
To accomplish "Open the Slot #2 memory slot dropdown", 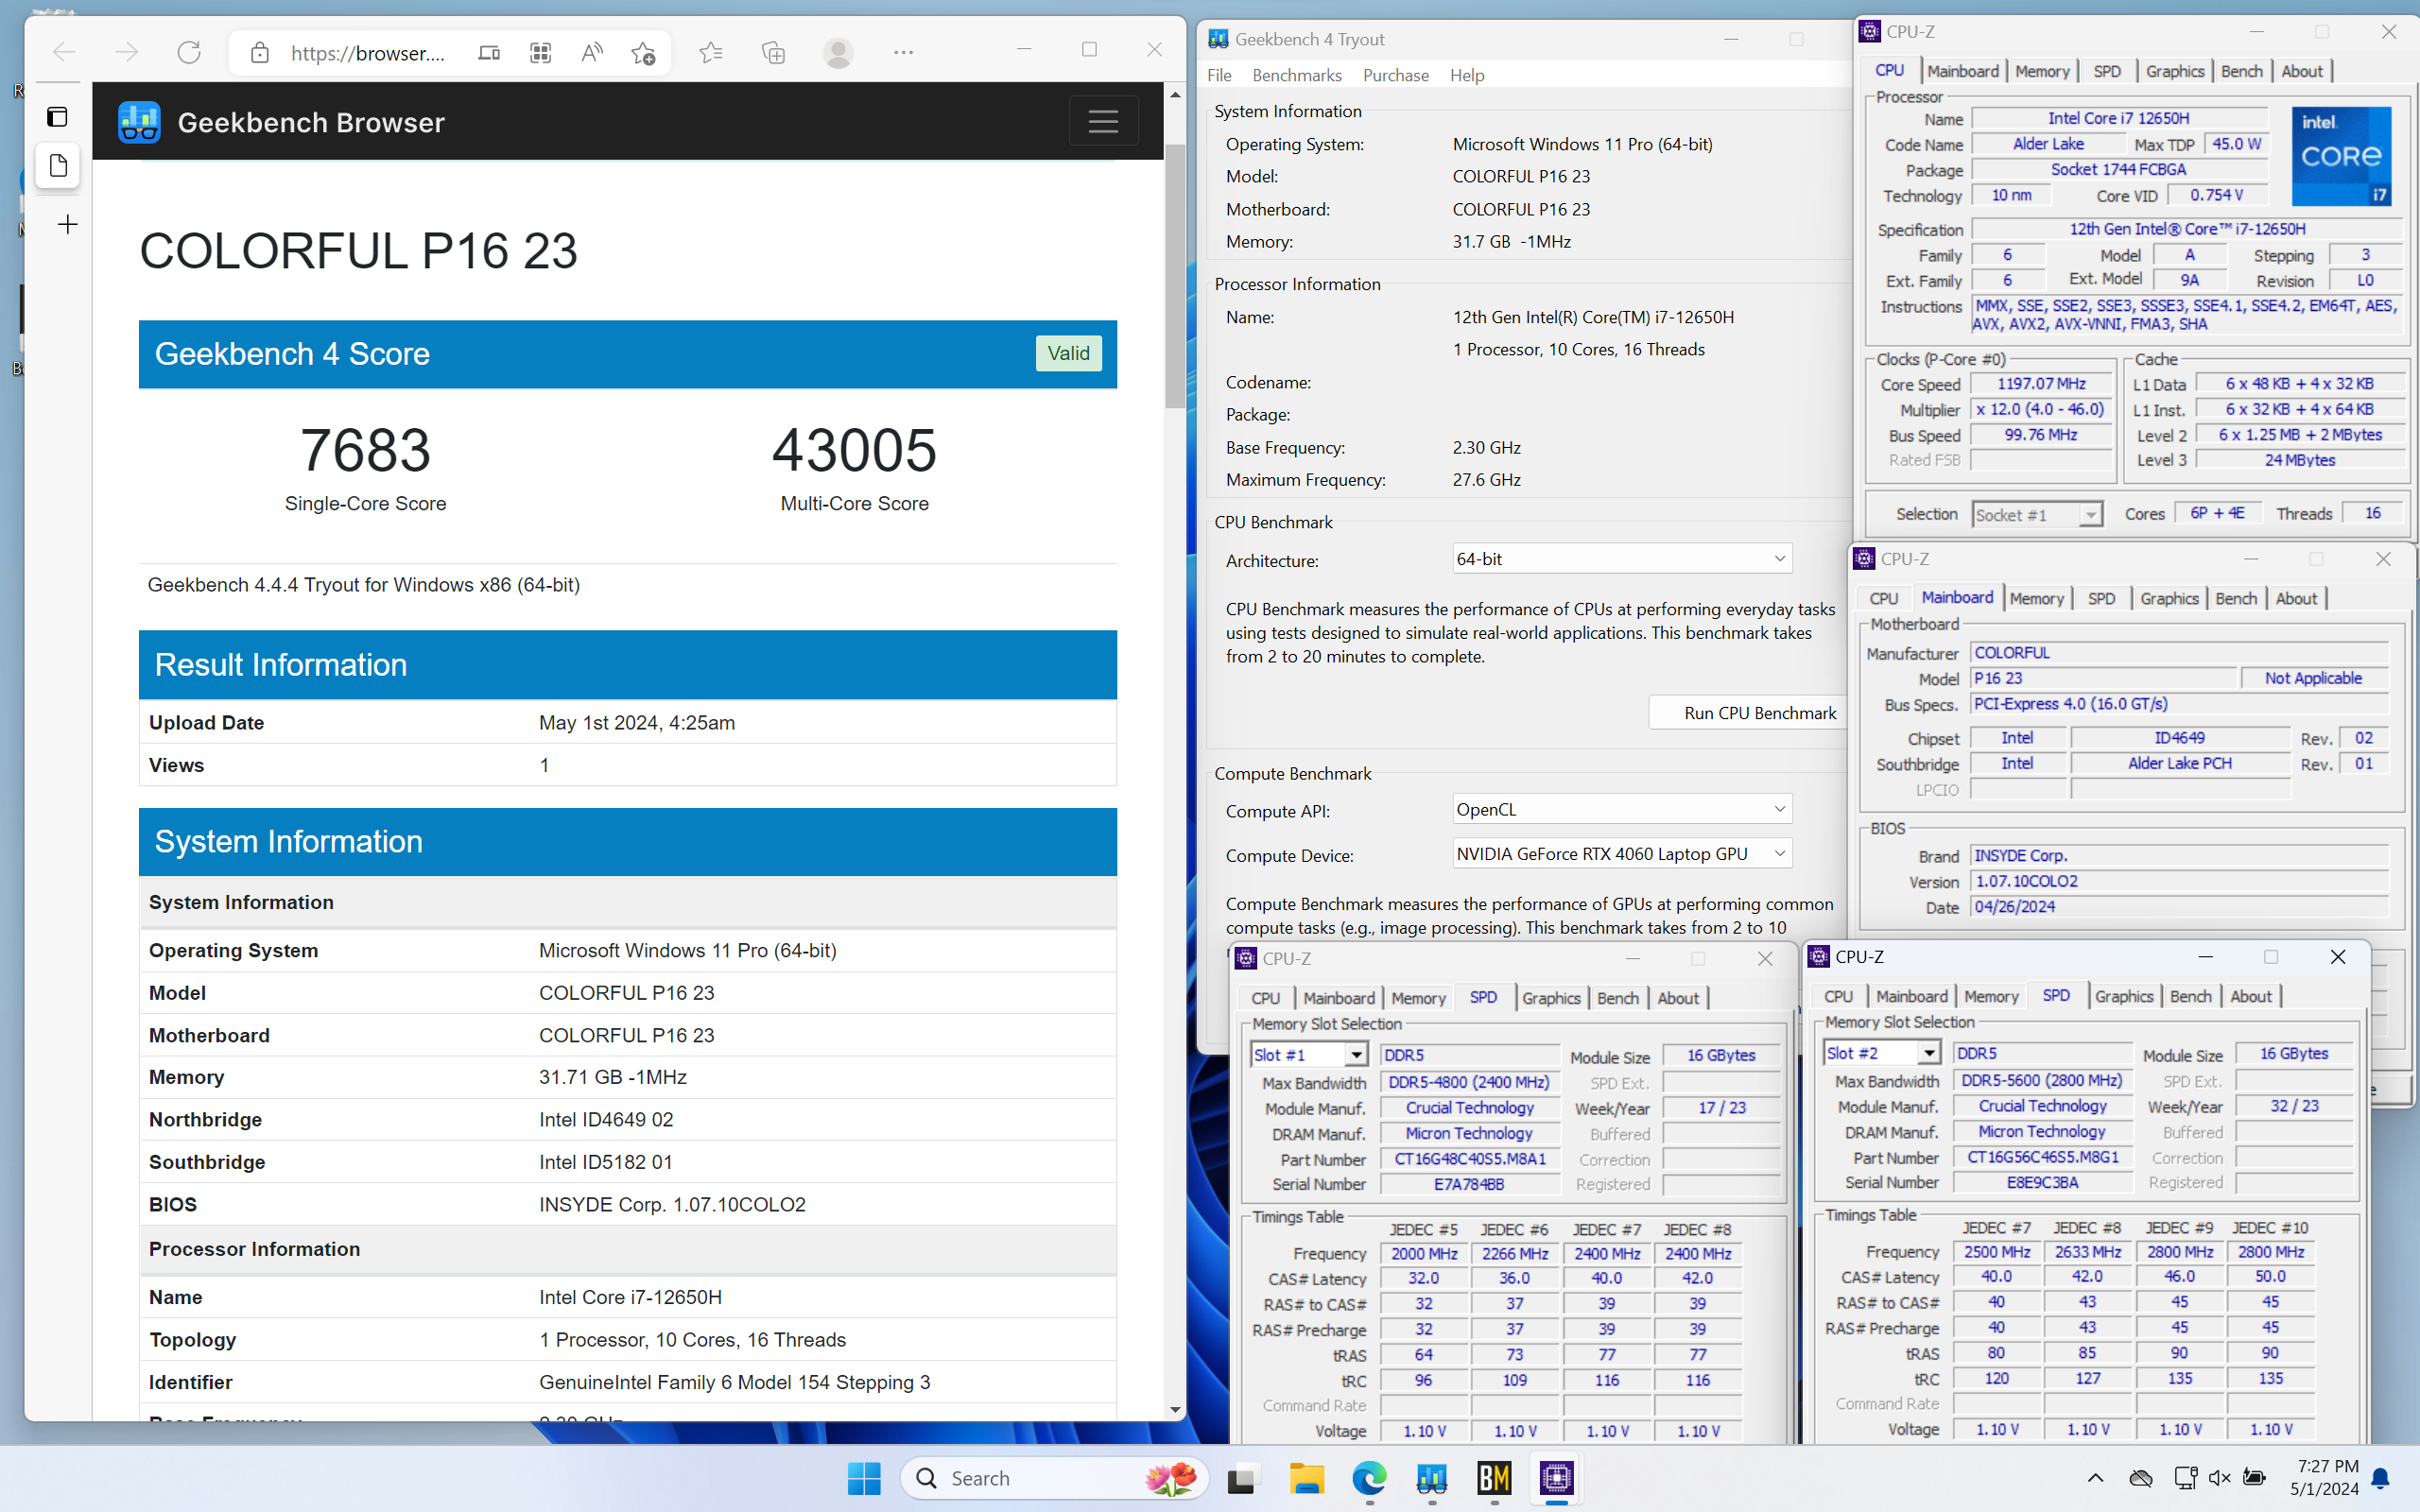I will 1881,1053.
